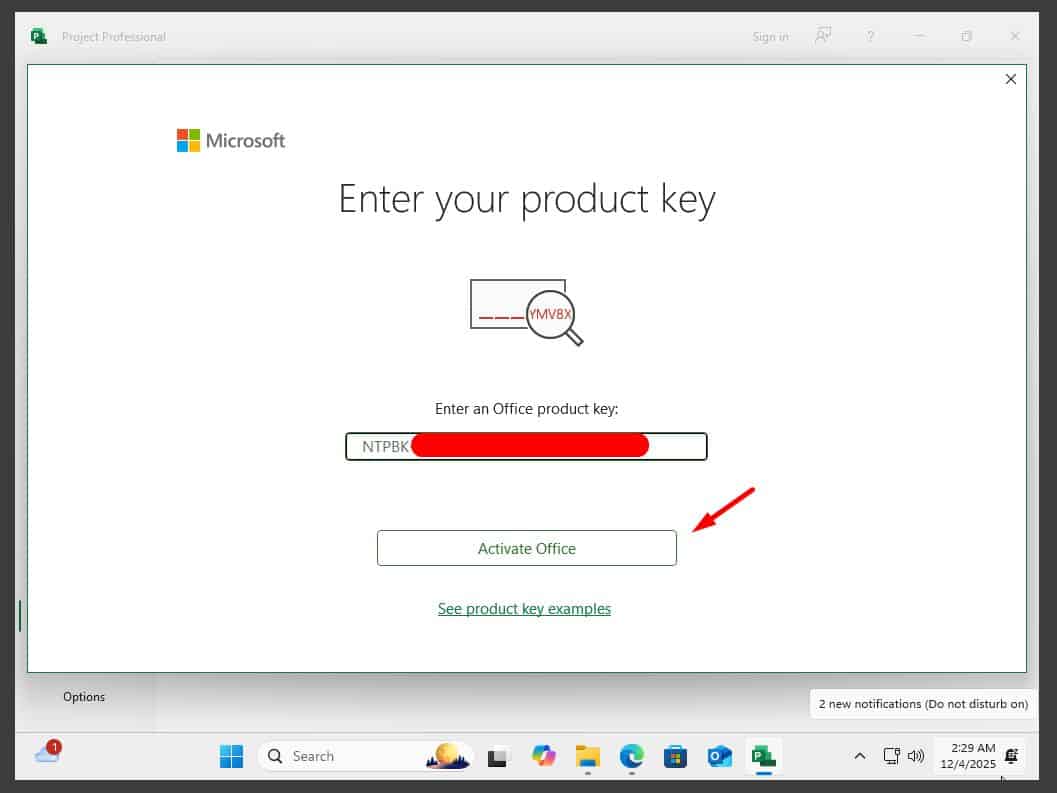Open the volume control in system tray
This screenshot has height=793, width=1057.
click(x=915, y=756)
